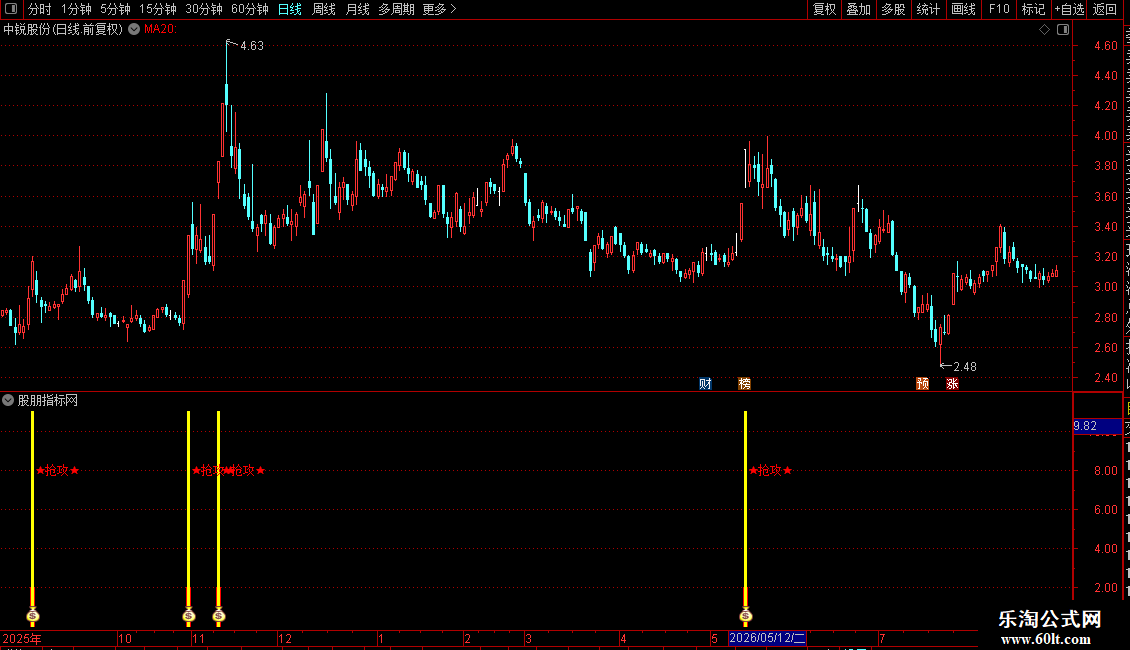The image size is (1130, 650).
Task: Click the second gold coin signal icon
Action: (189, 615)
